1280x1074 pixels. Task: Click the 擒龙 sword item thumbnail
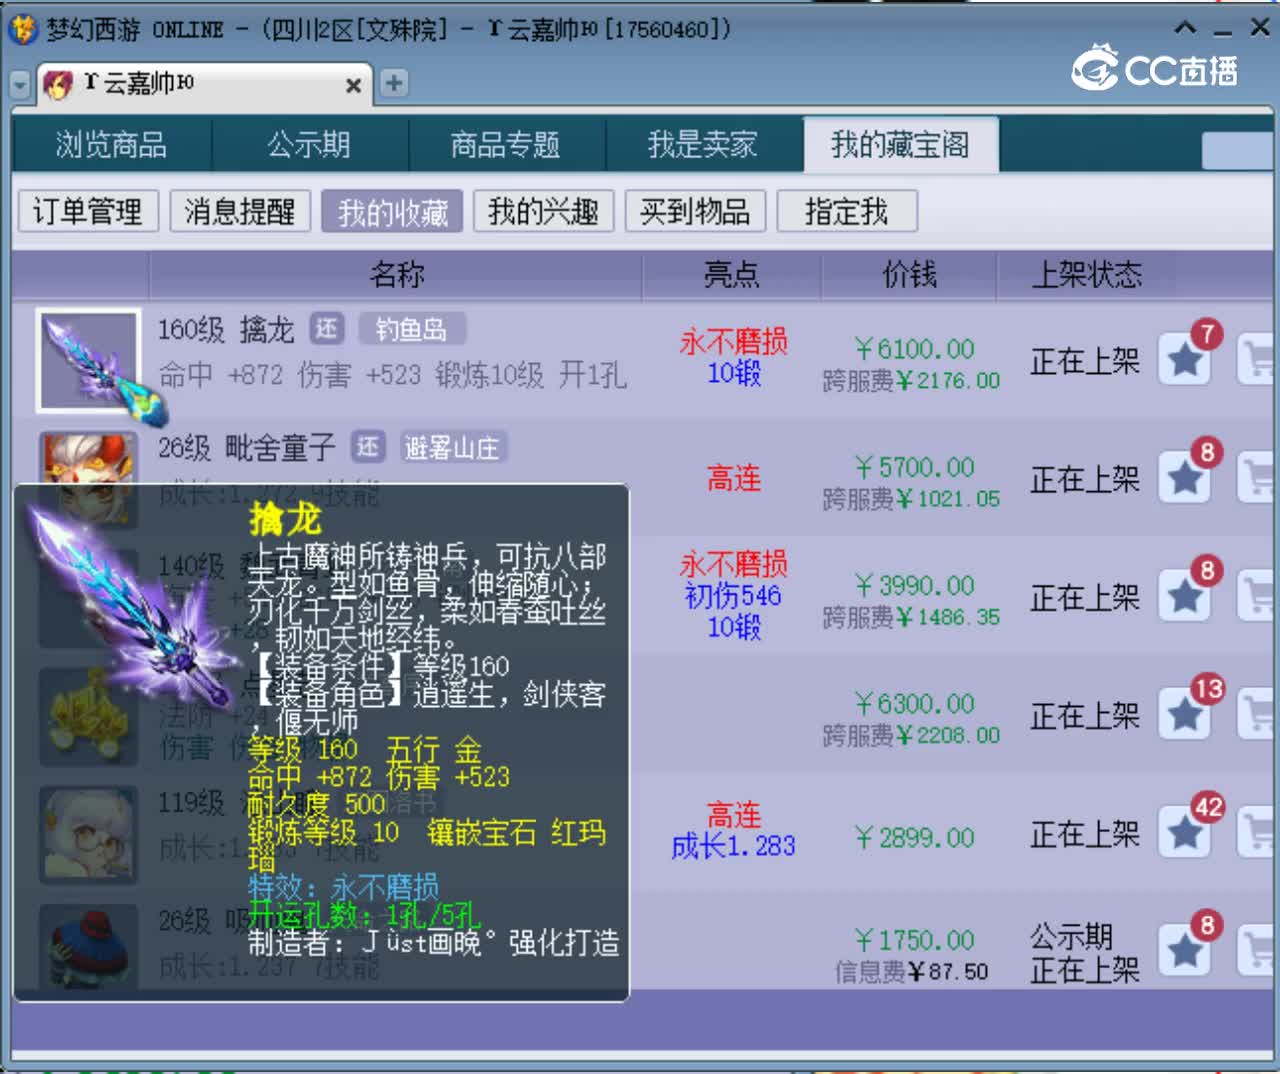(x=88, y=360)
